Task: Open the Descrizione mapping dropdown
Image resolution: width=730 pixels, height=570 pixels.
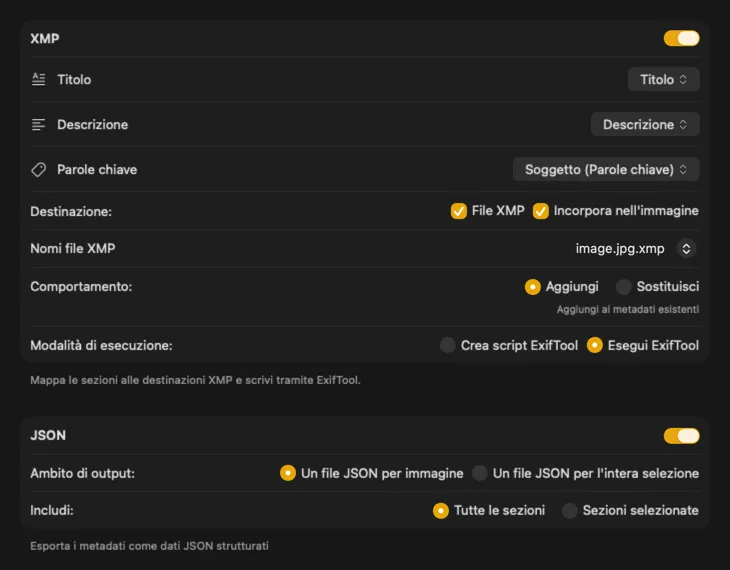Action: pos(645,124)
